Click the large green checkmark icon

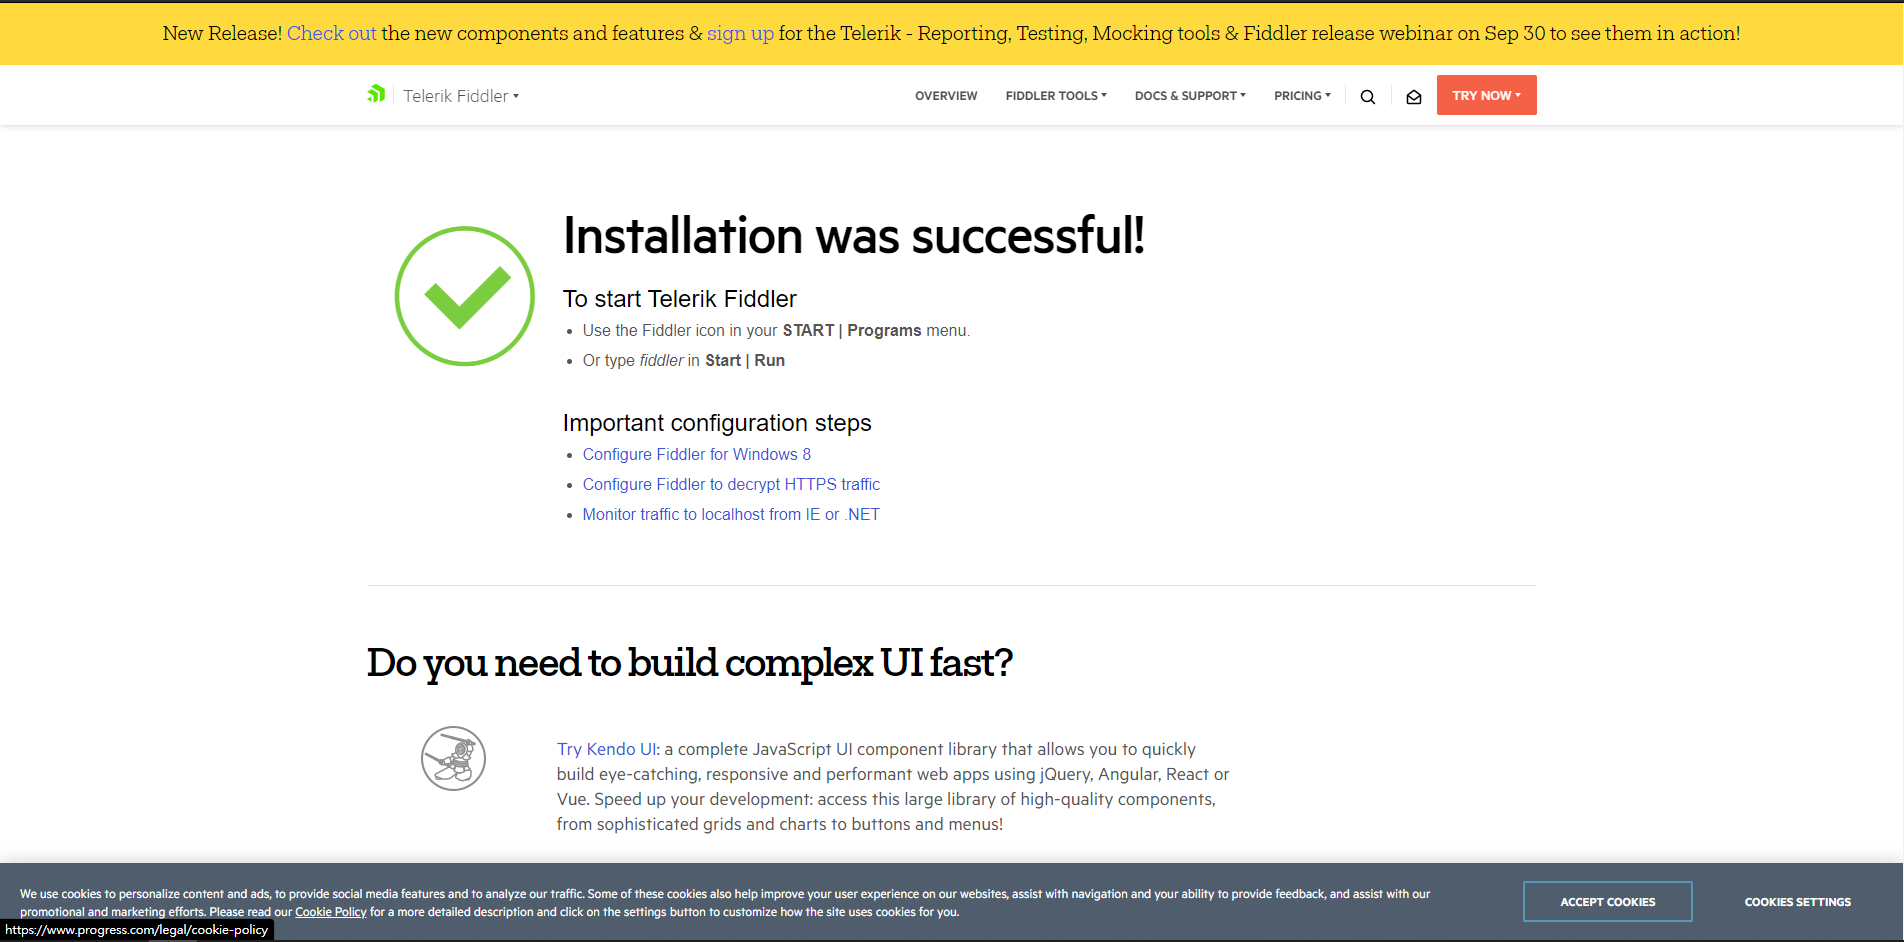click(465, 296)
